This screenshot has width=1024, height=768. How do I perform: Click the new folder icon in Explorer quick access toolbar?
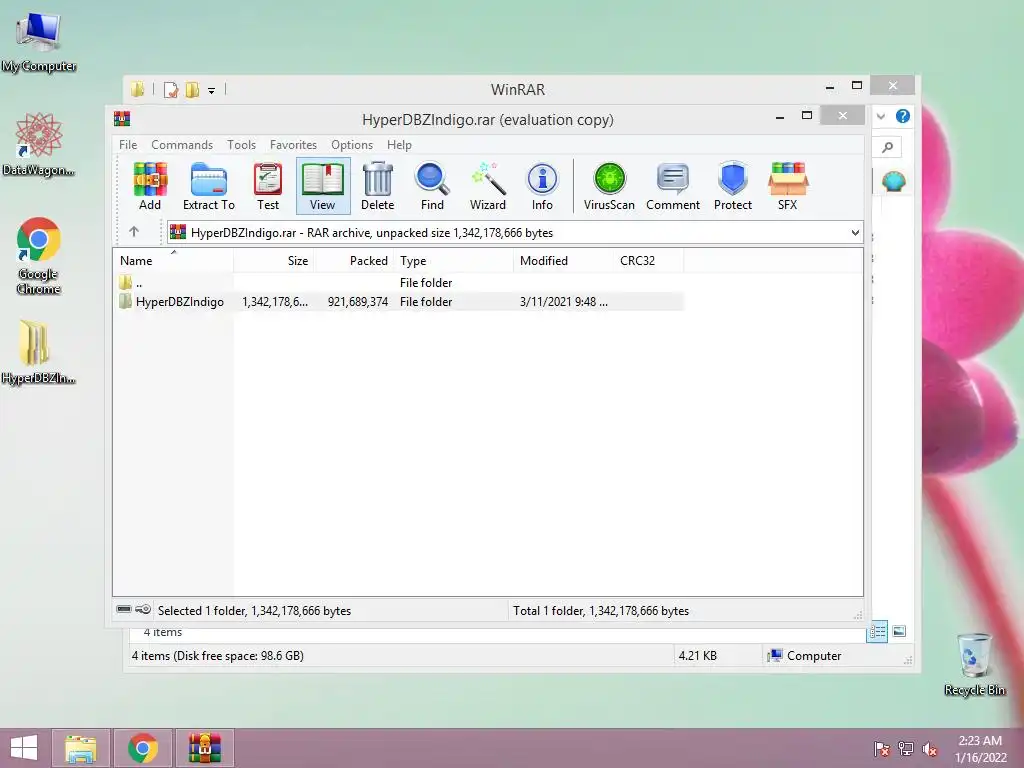pyautogui.click(x=192, y=89)
